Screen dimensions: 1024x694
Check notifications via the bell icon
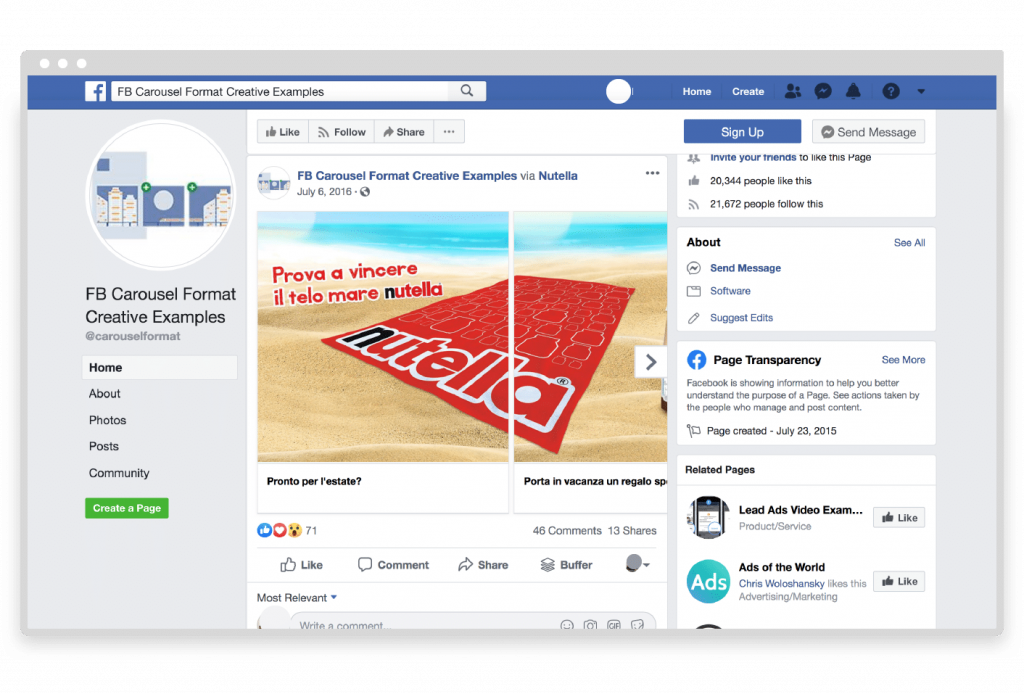coord(853,91)
